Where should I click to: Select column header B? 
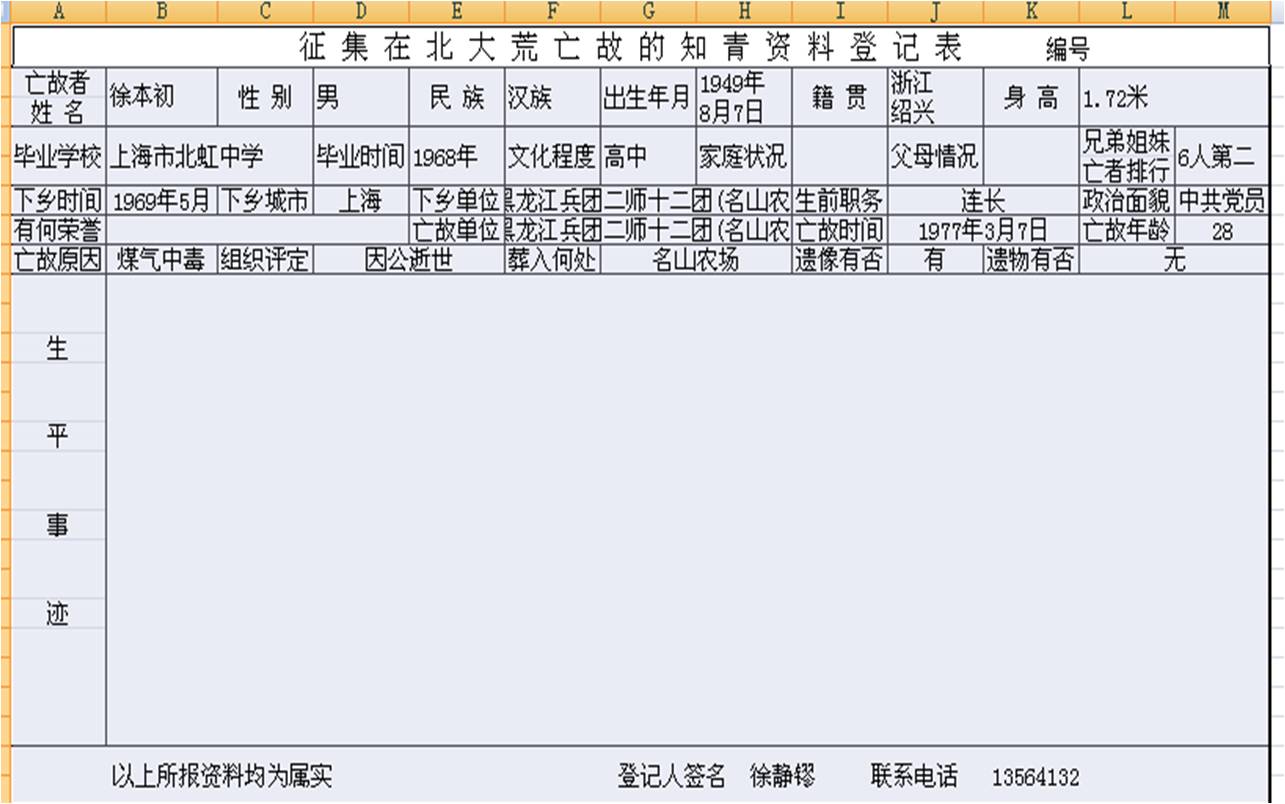tap(161, 11)
